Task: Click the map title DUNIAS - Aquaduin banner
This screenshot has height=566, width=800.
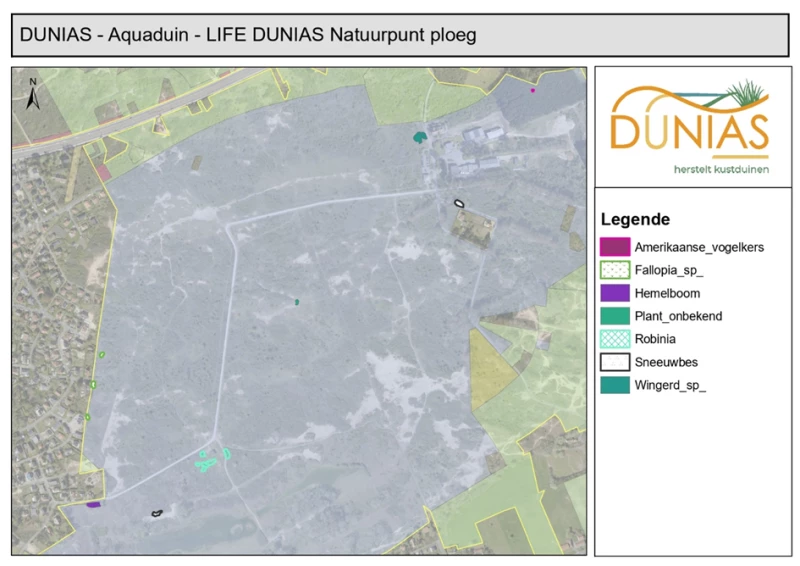Action: [x=400, y=35]
